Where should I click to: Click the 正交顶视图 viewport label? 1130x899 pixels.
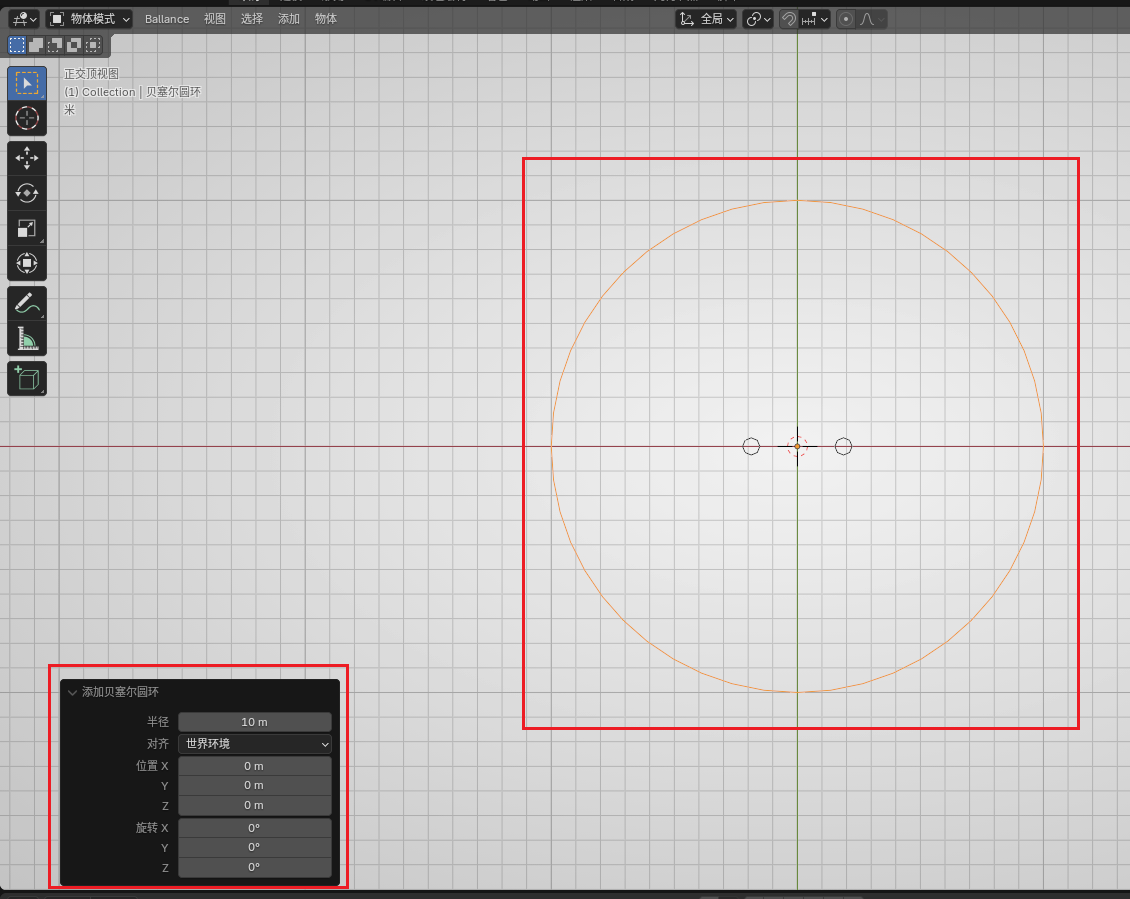pos(92,74)
